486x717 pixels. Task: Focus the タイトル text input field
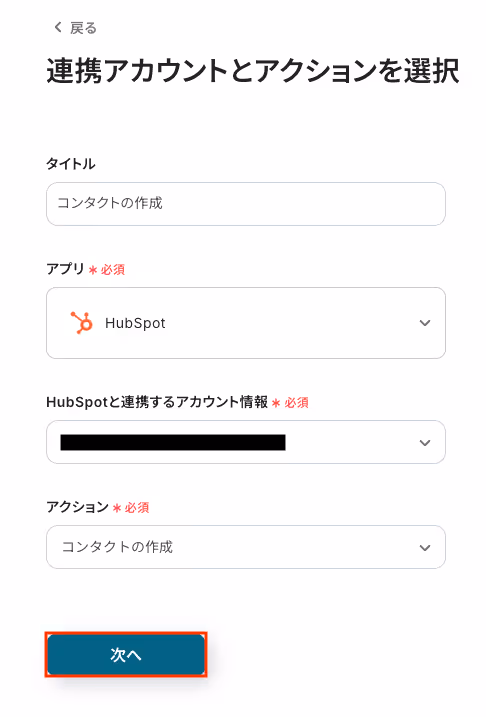pyautogui.click(x=246, y=204)
